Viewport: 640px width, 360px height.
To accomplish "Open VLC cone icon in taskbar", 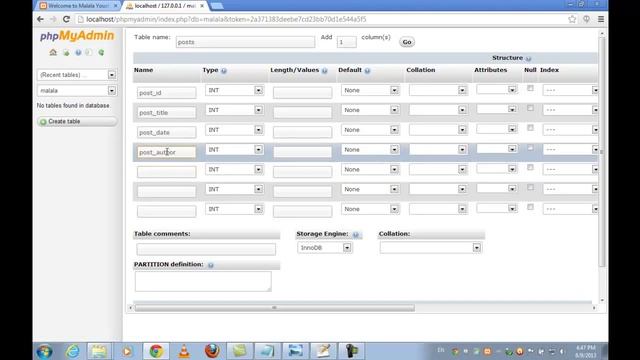I will coord(184,351).
